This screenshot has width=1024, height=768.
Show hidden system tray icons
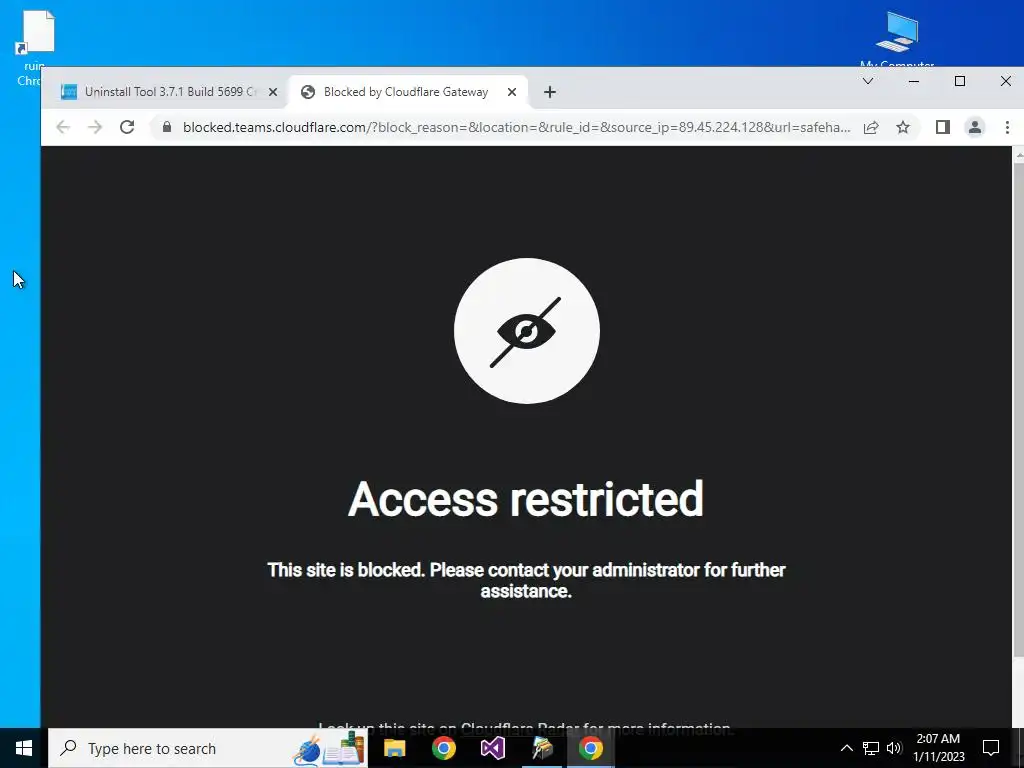point(846,748)
